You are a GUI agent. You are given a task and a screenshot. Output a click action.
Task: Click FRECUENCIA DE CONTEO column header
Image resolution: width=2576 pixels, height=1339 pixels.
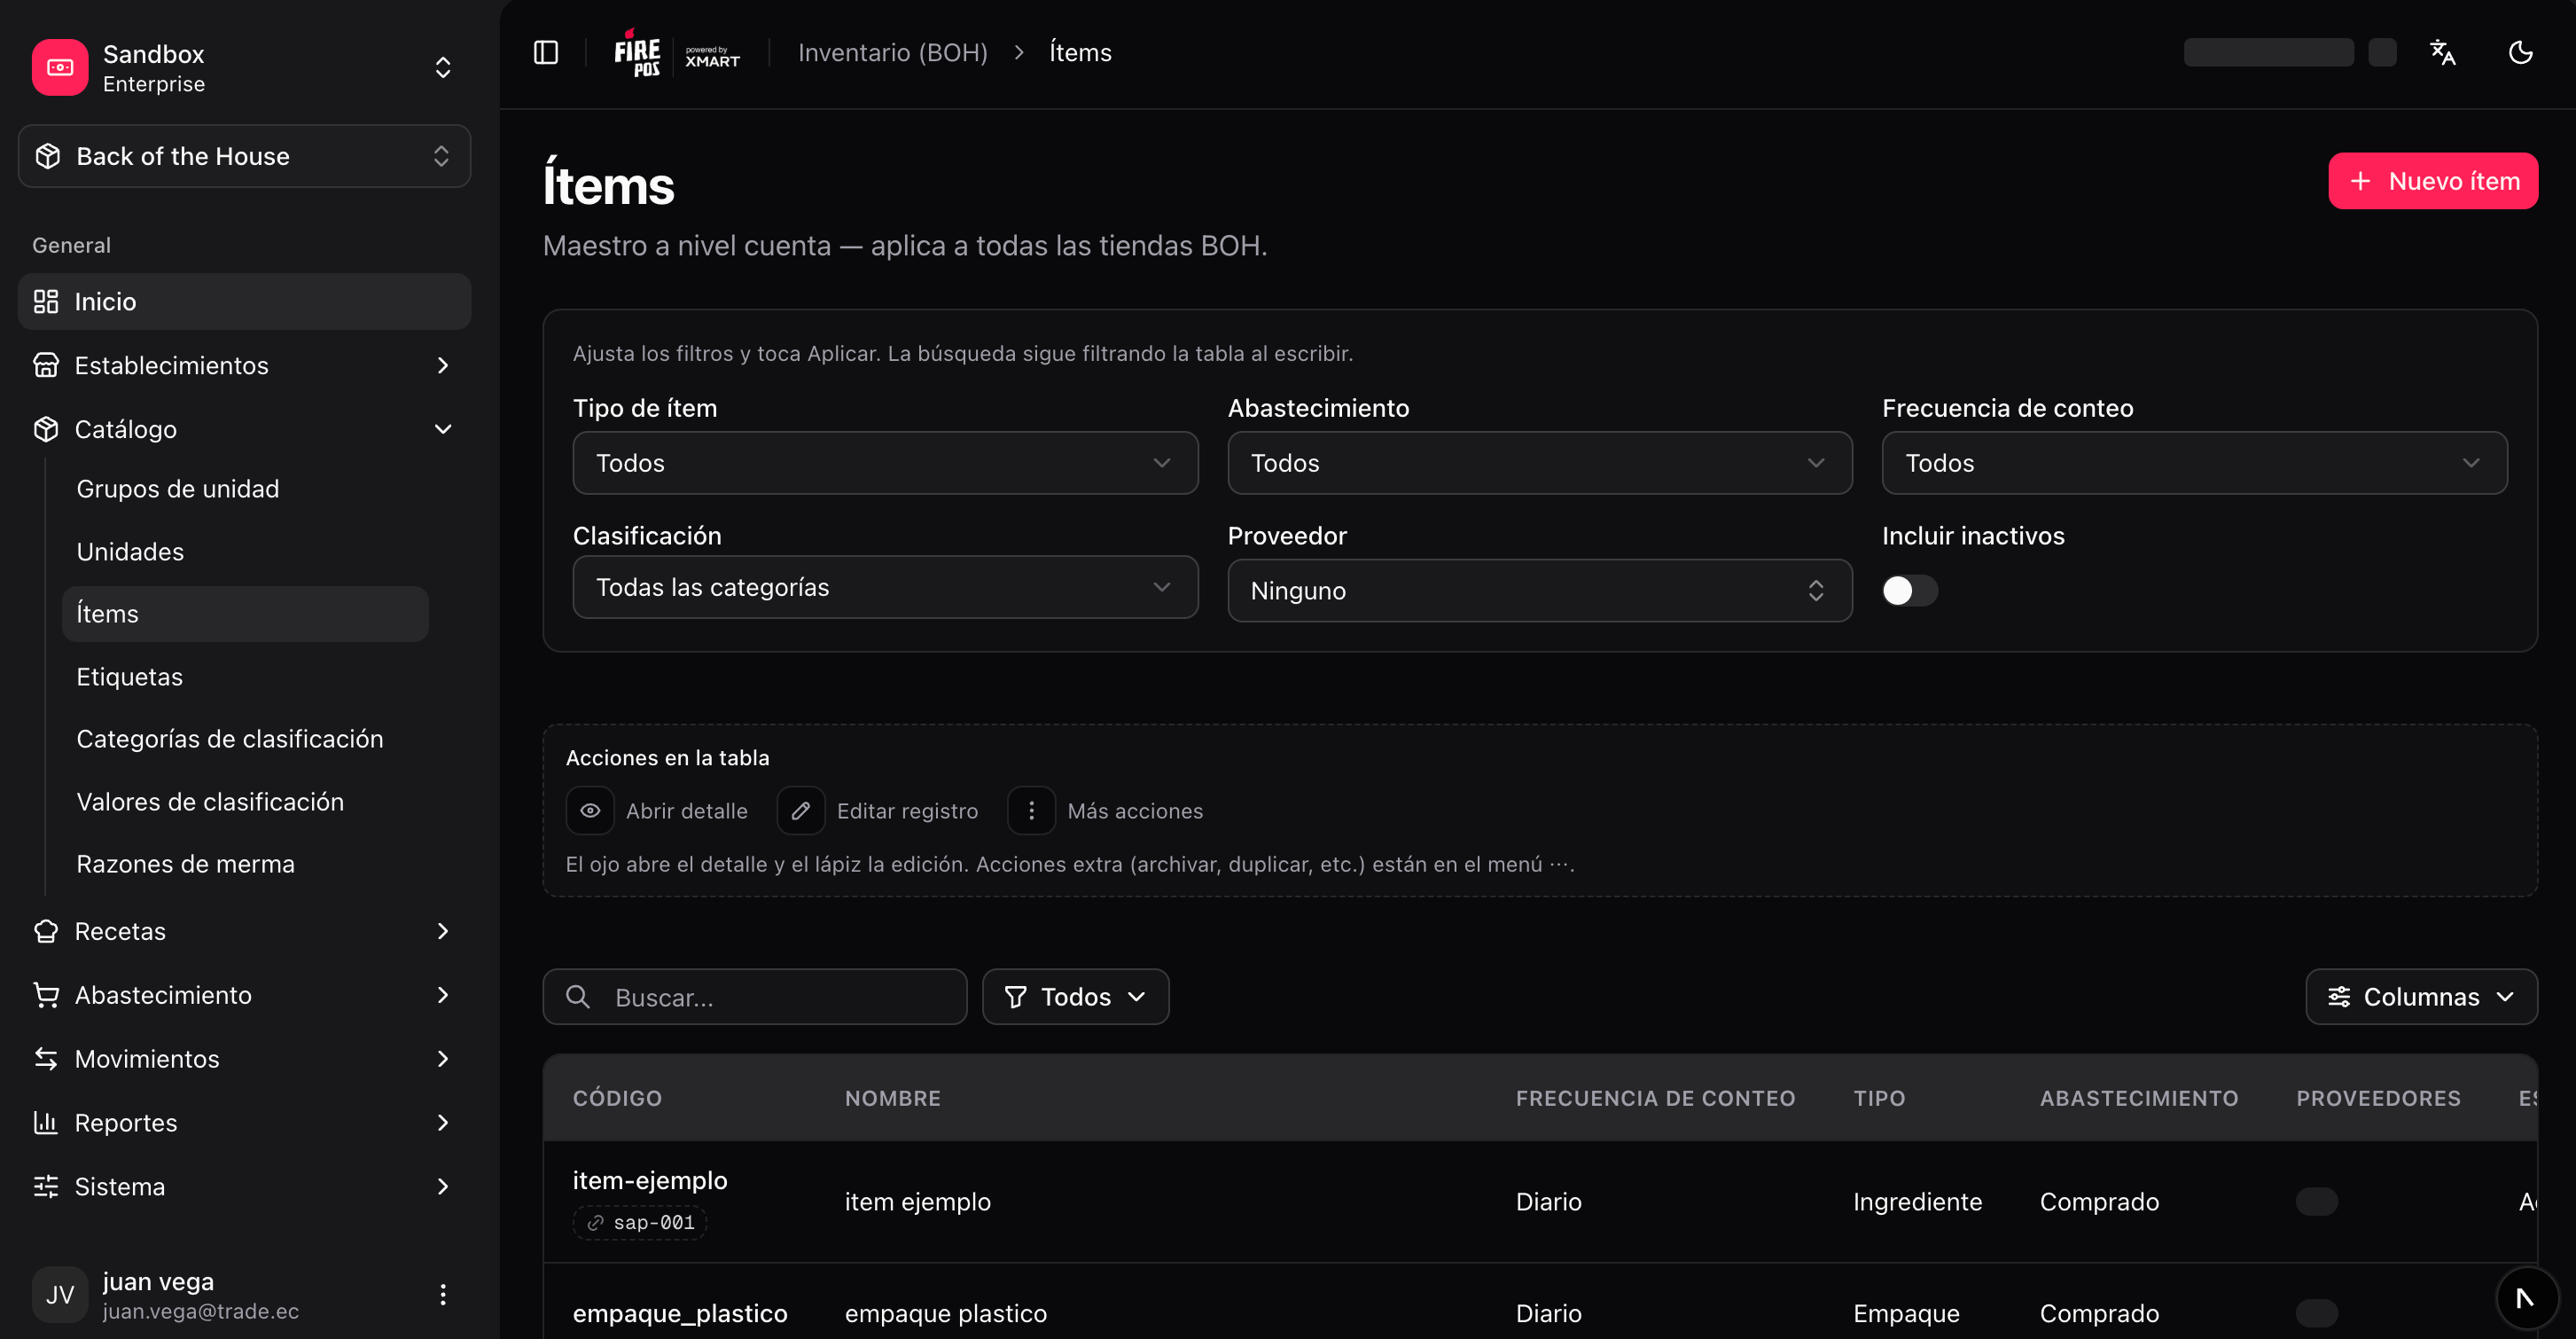1655,1097
